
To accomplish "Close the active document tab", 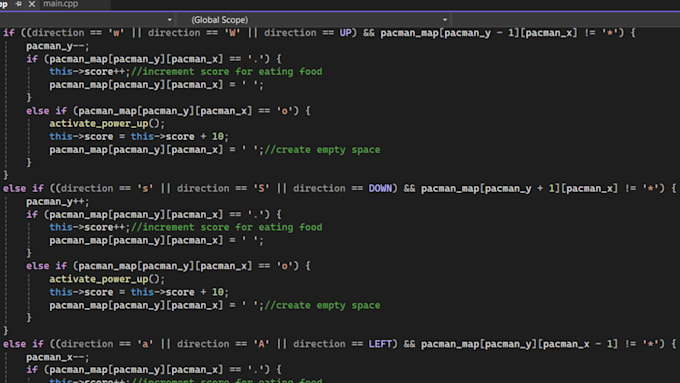I will point(32,4).
